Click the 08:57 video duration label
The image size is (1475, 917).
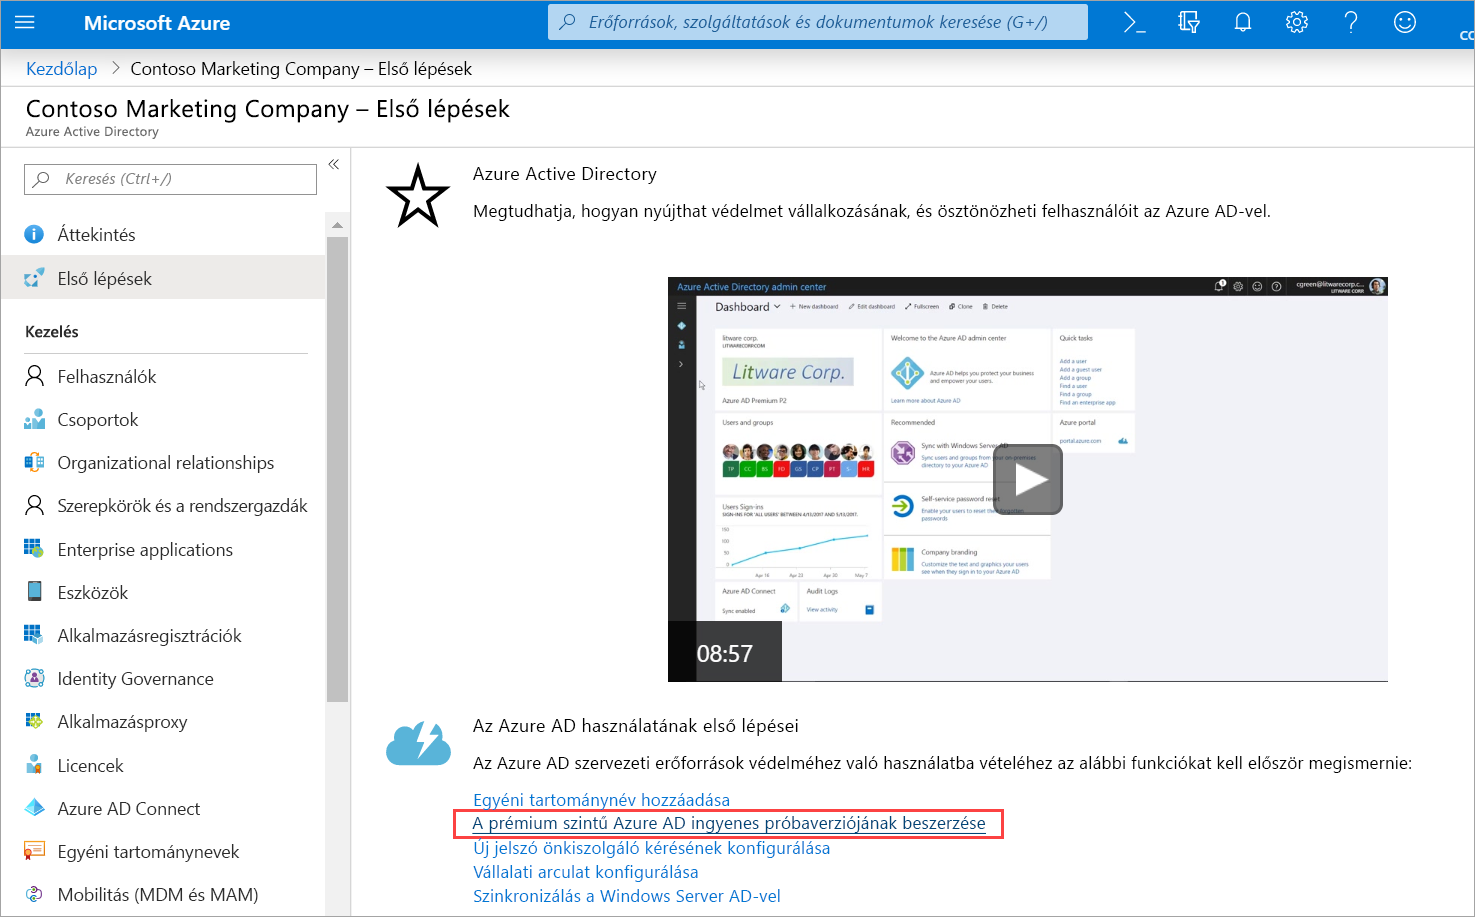(x=724, y=653)
